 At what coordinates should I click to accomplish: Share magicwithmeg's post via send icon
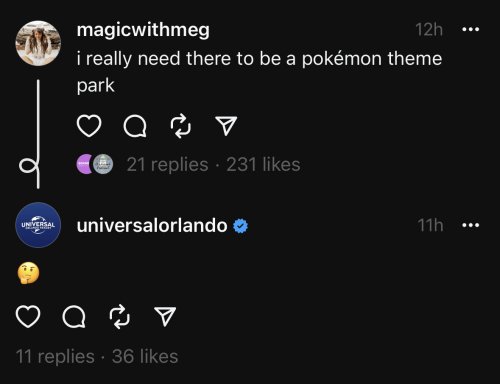[226, 125]
